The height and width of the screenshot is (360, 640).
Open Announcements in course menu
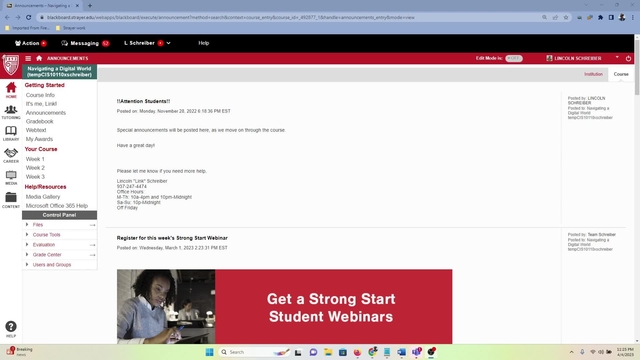coord(46,113)
